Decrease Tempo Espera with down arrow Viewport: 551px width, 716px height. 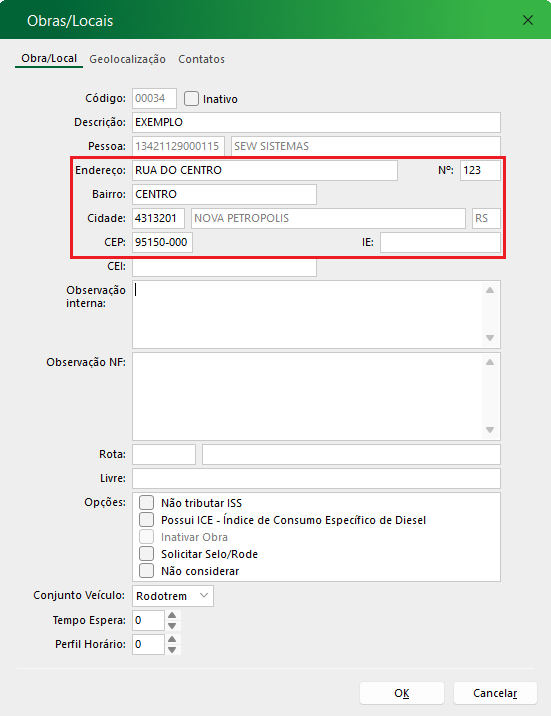click(172, 626)
